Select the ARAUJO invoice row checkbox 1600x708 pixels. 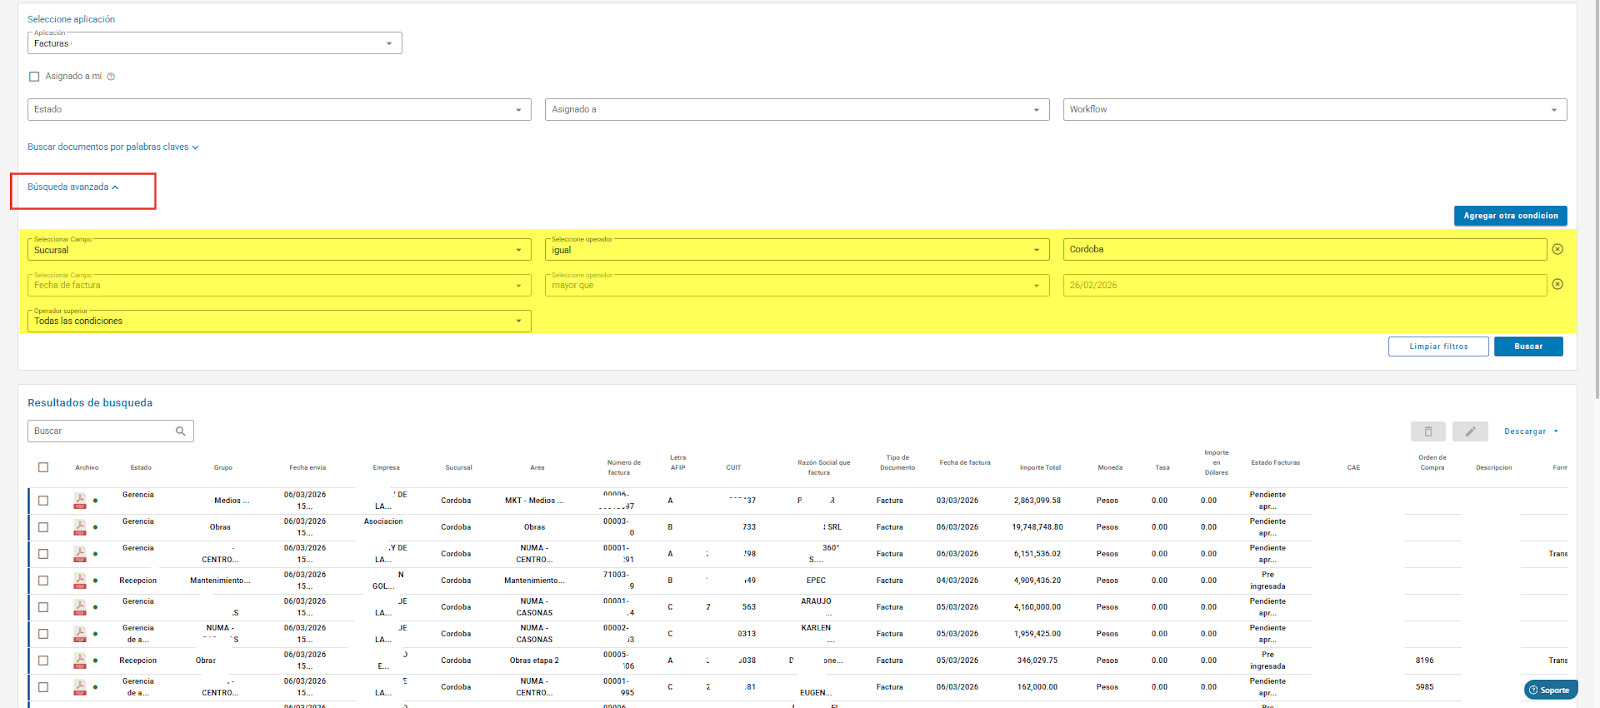[x=43, y=607]
